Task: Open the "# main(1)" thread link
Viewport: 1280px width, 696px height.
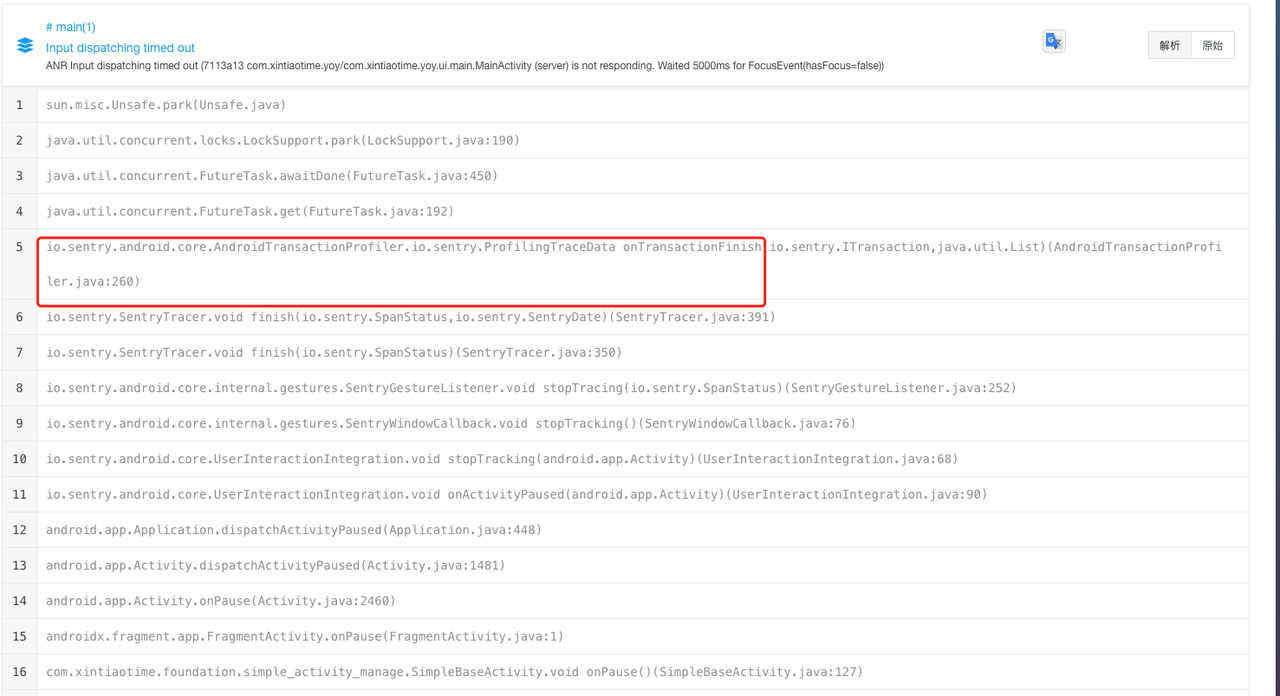Action: [x=70, y=27]
